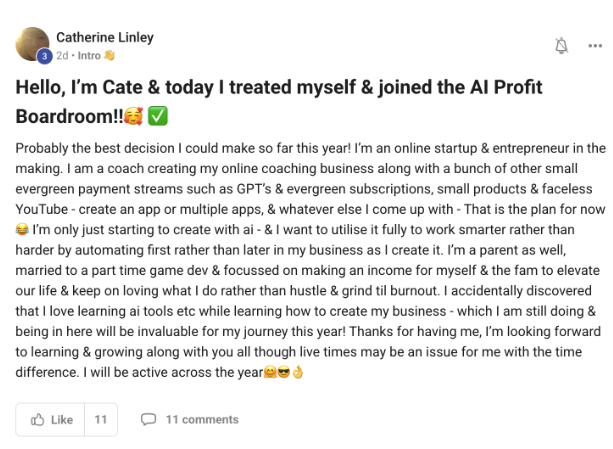The width and height of the screenshot is (613, 449).
Task: Click the like count number 11
Action: 100,419
